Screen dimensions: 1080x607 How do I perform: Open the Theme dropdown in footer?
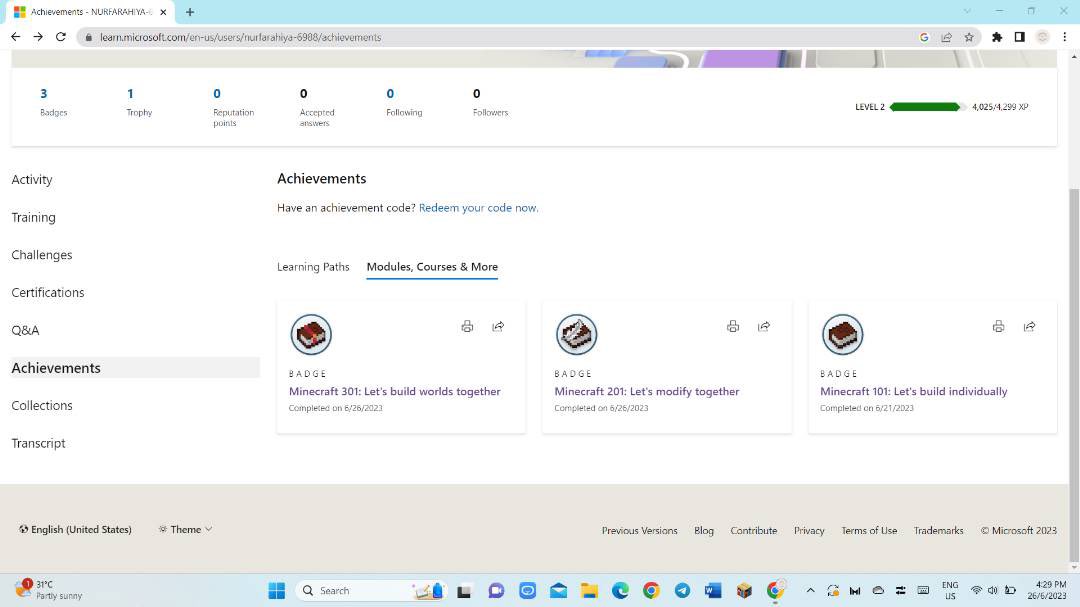tap(185, 529)
